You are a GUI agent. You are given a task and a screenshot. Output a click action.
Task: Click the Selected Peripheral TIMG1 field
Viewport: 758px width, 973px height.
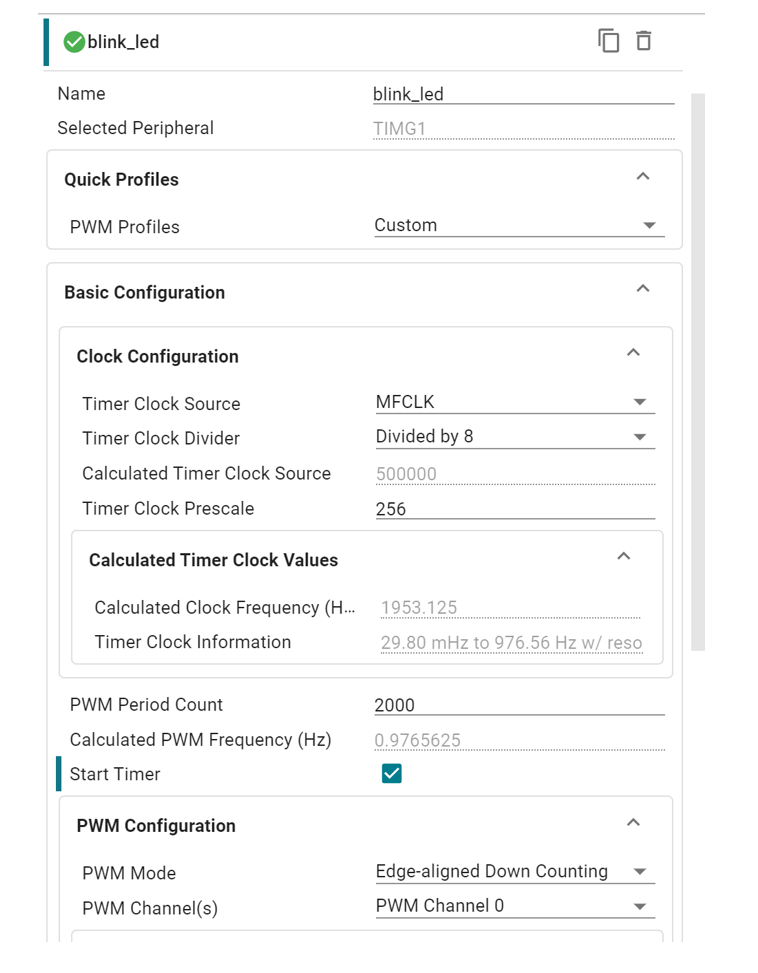[524, 128]
